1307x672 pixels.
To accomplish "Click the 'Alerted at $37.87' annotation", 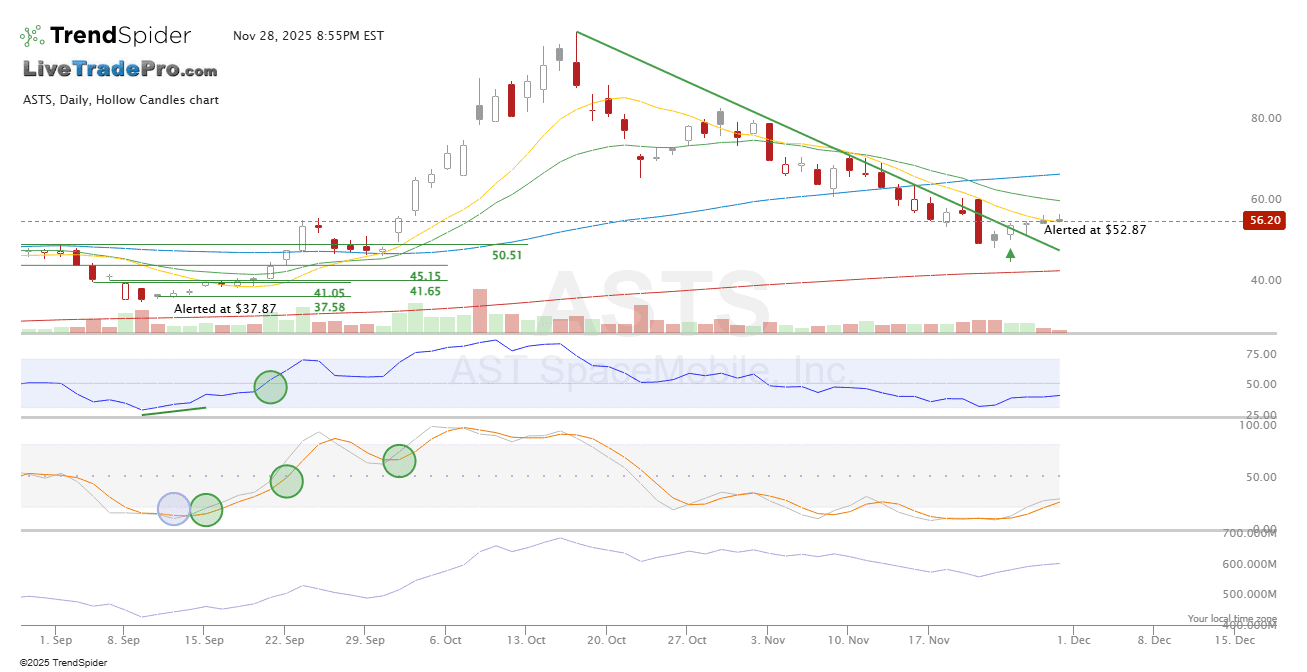I will tap(225, 309).
